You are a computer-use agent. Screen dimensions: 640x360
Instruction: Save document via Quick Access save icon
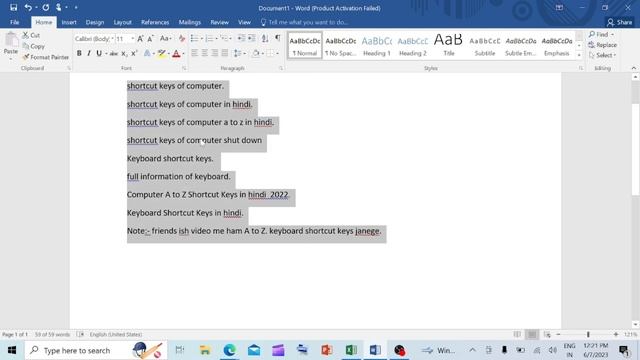[13, 7]
